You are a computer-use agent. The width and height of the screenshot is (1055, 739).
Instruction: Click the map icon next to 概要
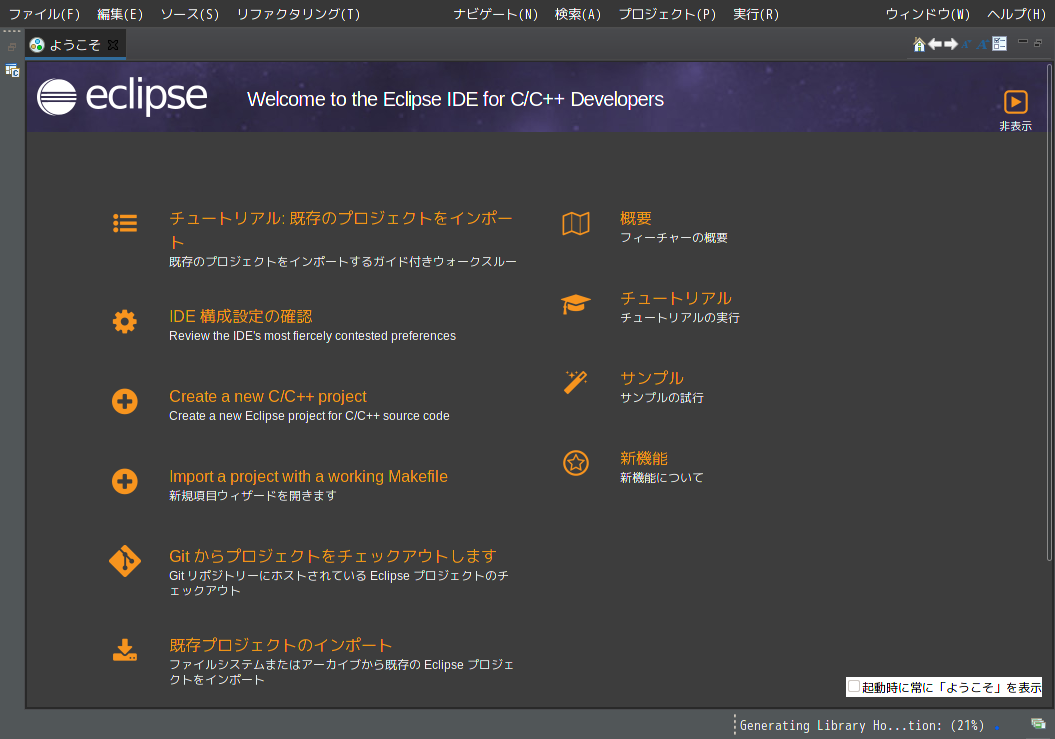click(x=576, y=223)
